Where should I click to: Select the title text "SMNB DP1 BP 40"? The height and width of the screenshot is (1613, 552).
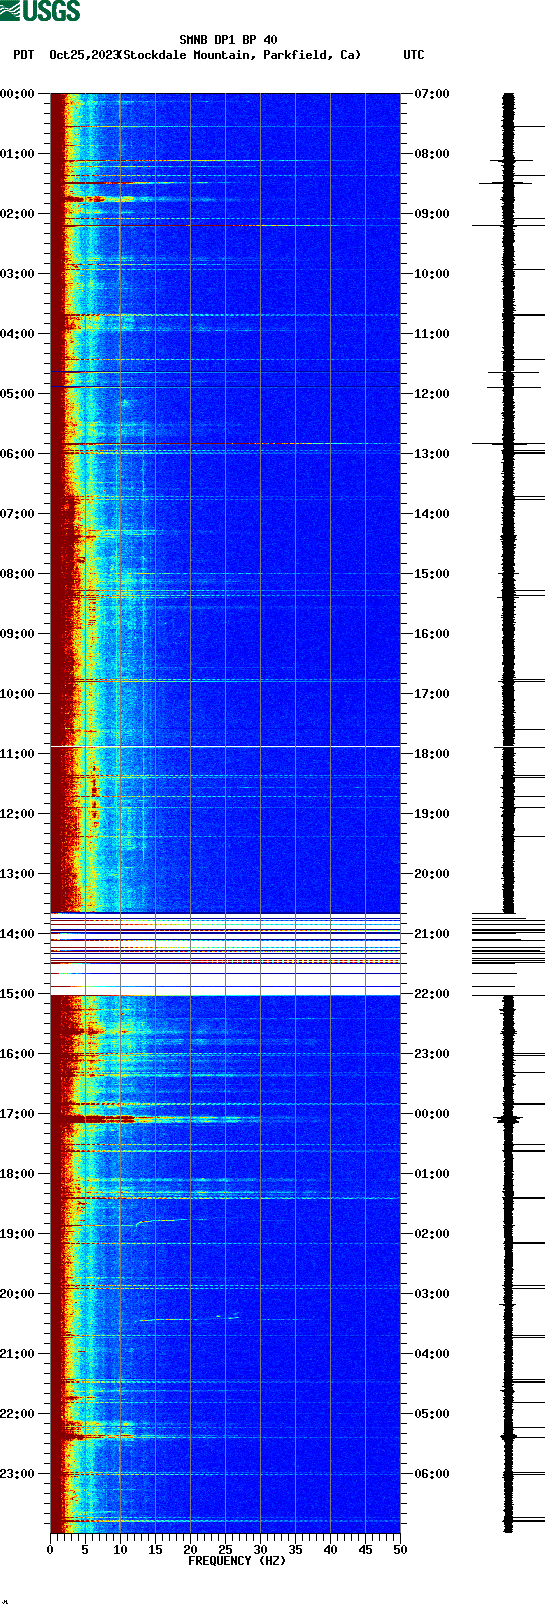pyautogui.click(x=228, y=41)
